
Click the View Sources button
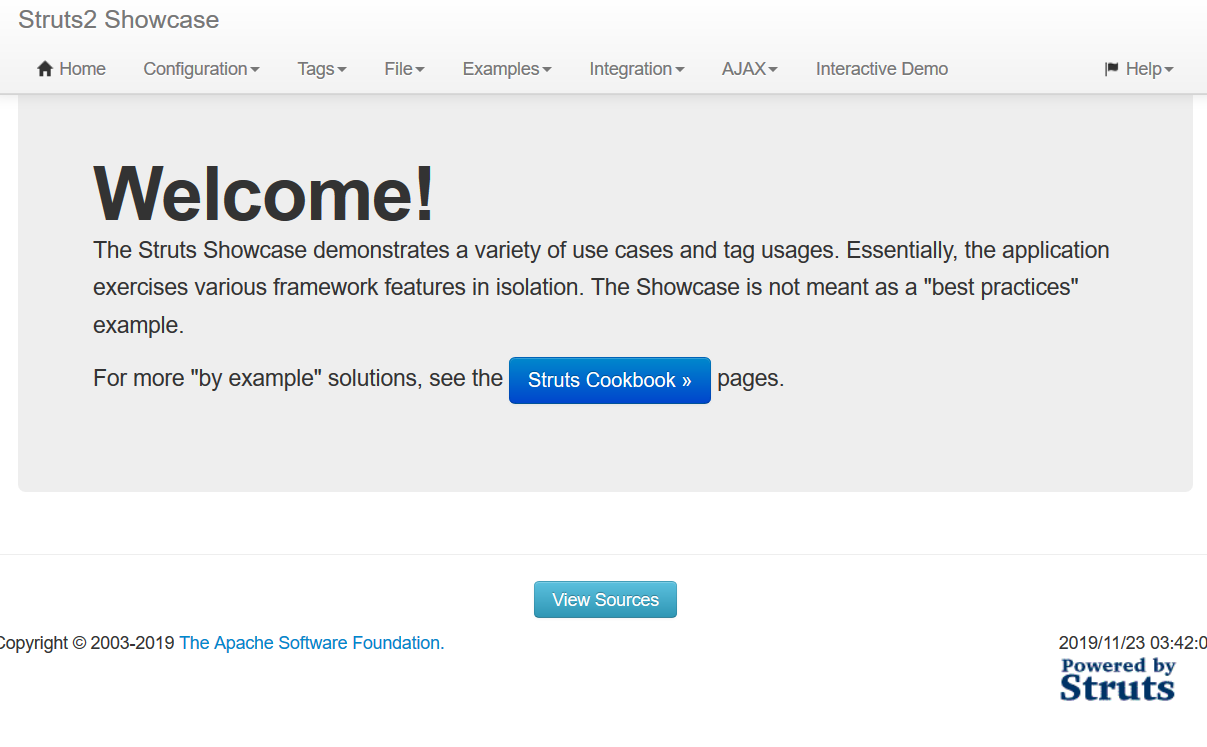coord(605,600)
